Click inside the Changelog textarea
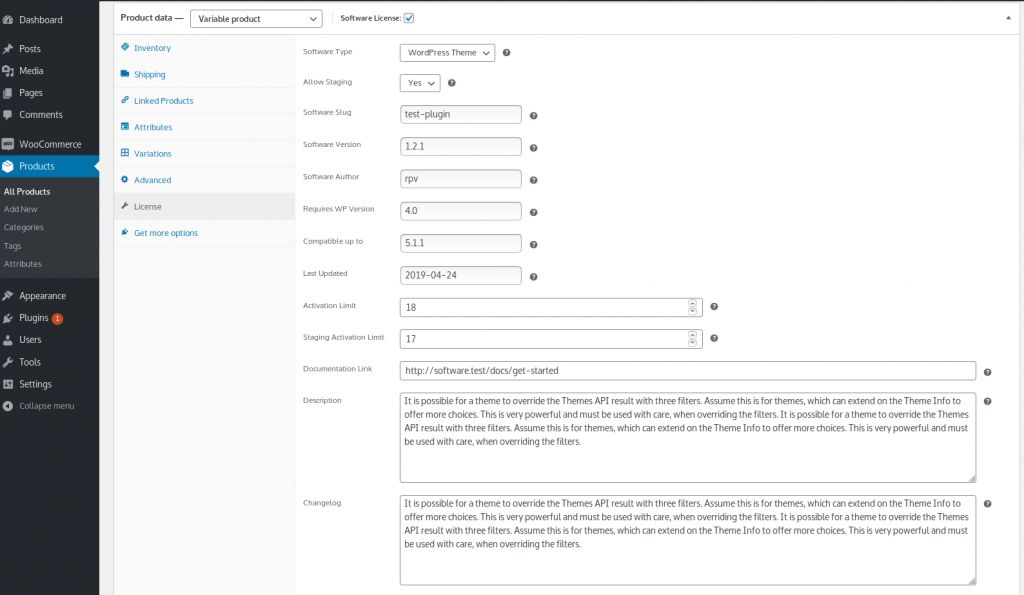The image size is (1024, 595). 688,540
